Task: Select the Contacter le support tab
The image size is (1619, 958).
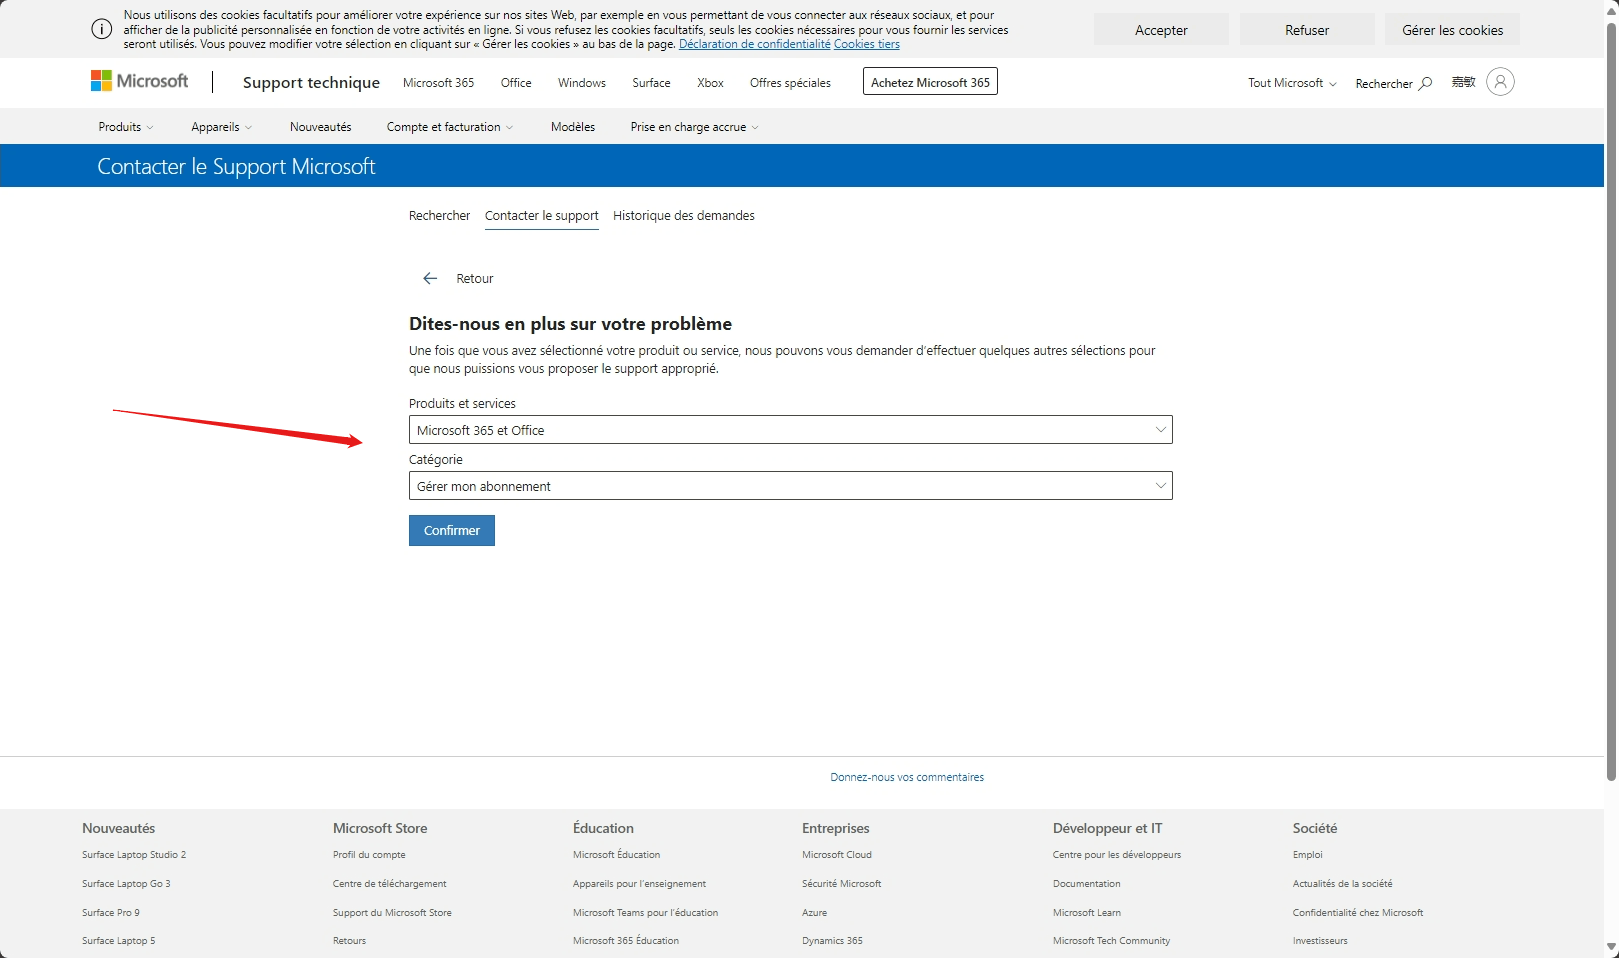Action: coord(542,216)
